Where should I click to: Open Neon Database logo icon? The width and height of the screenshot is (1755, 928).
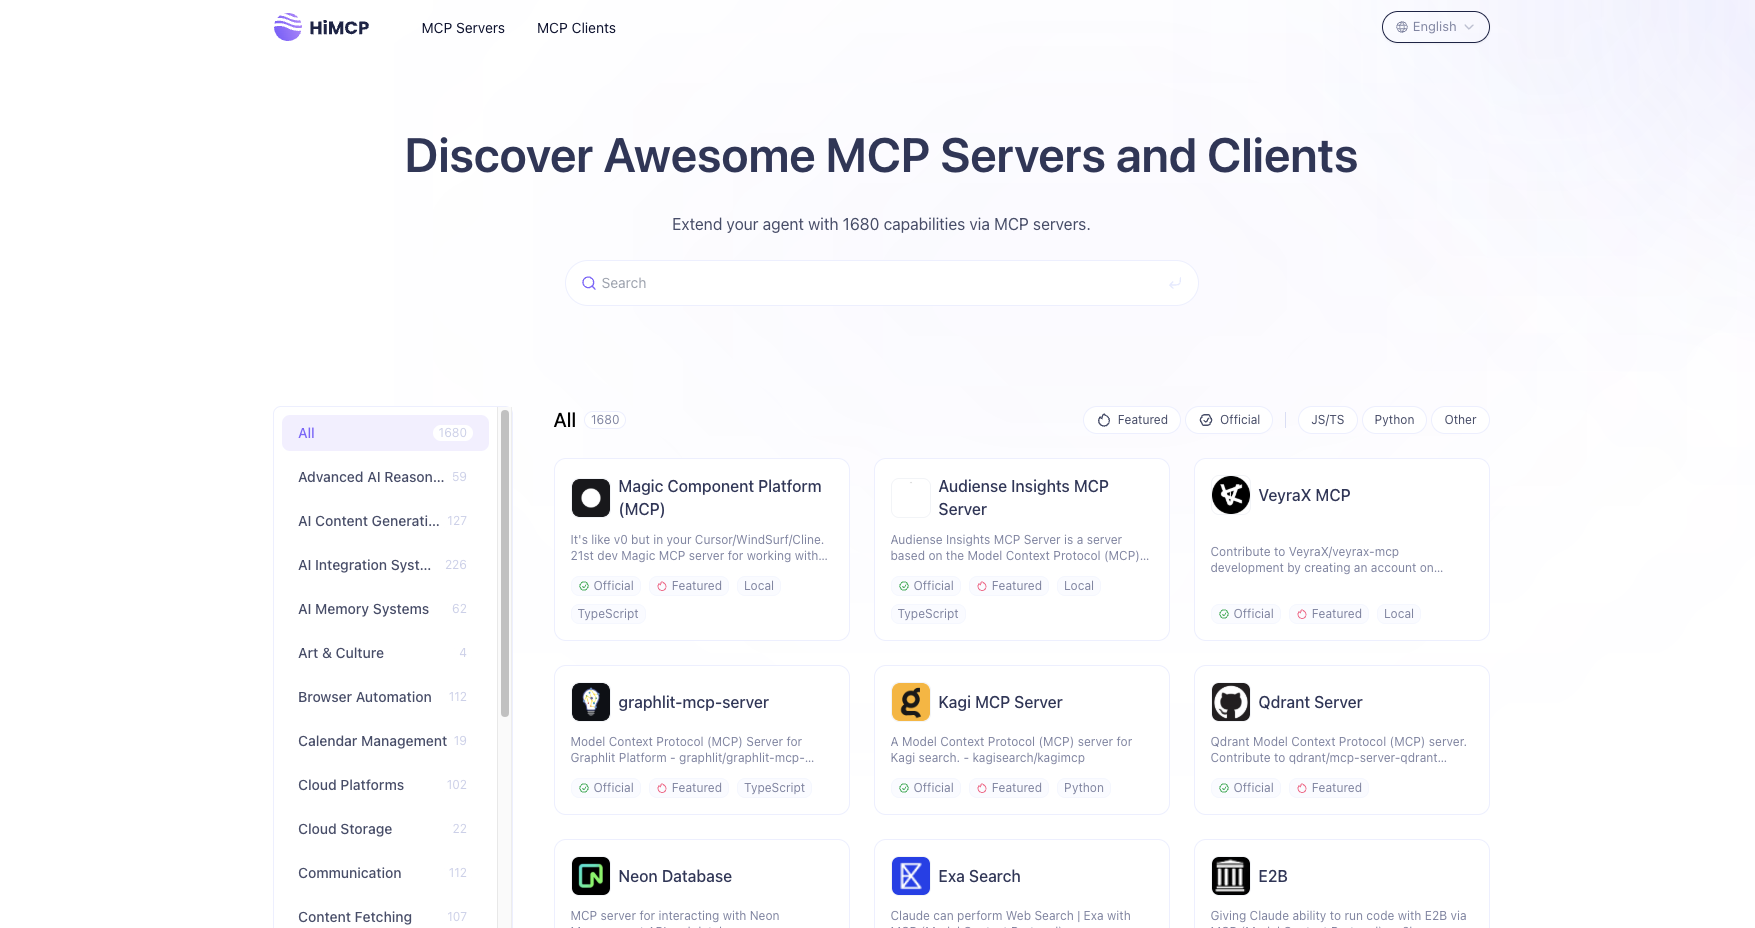[591, 876]
